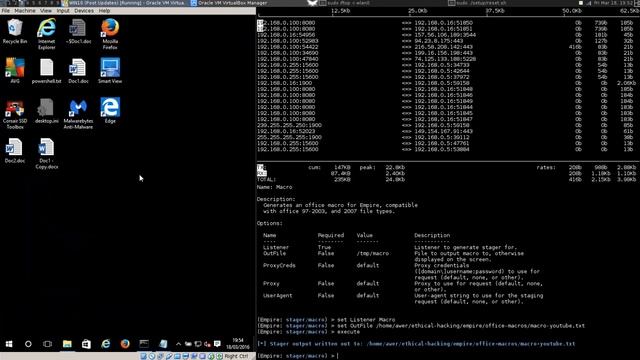Click the Empire stager/macro command prompt
The image size is (640, 360).
coord(297,356)
